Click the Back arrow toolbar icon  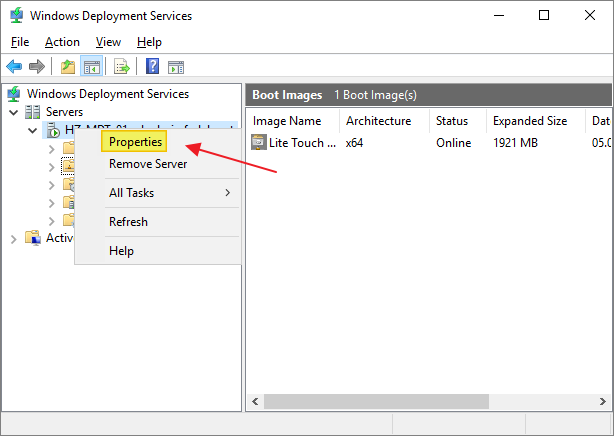click(14, 67)
